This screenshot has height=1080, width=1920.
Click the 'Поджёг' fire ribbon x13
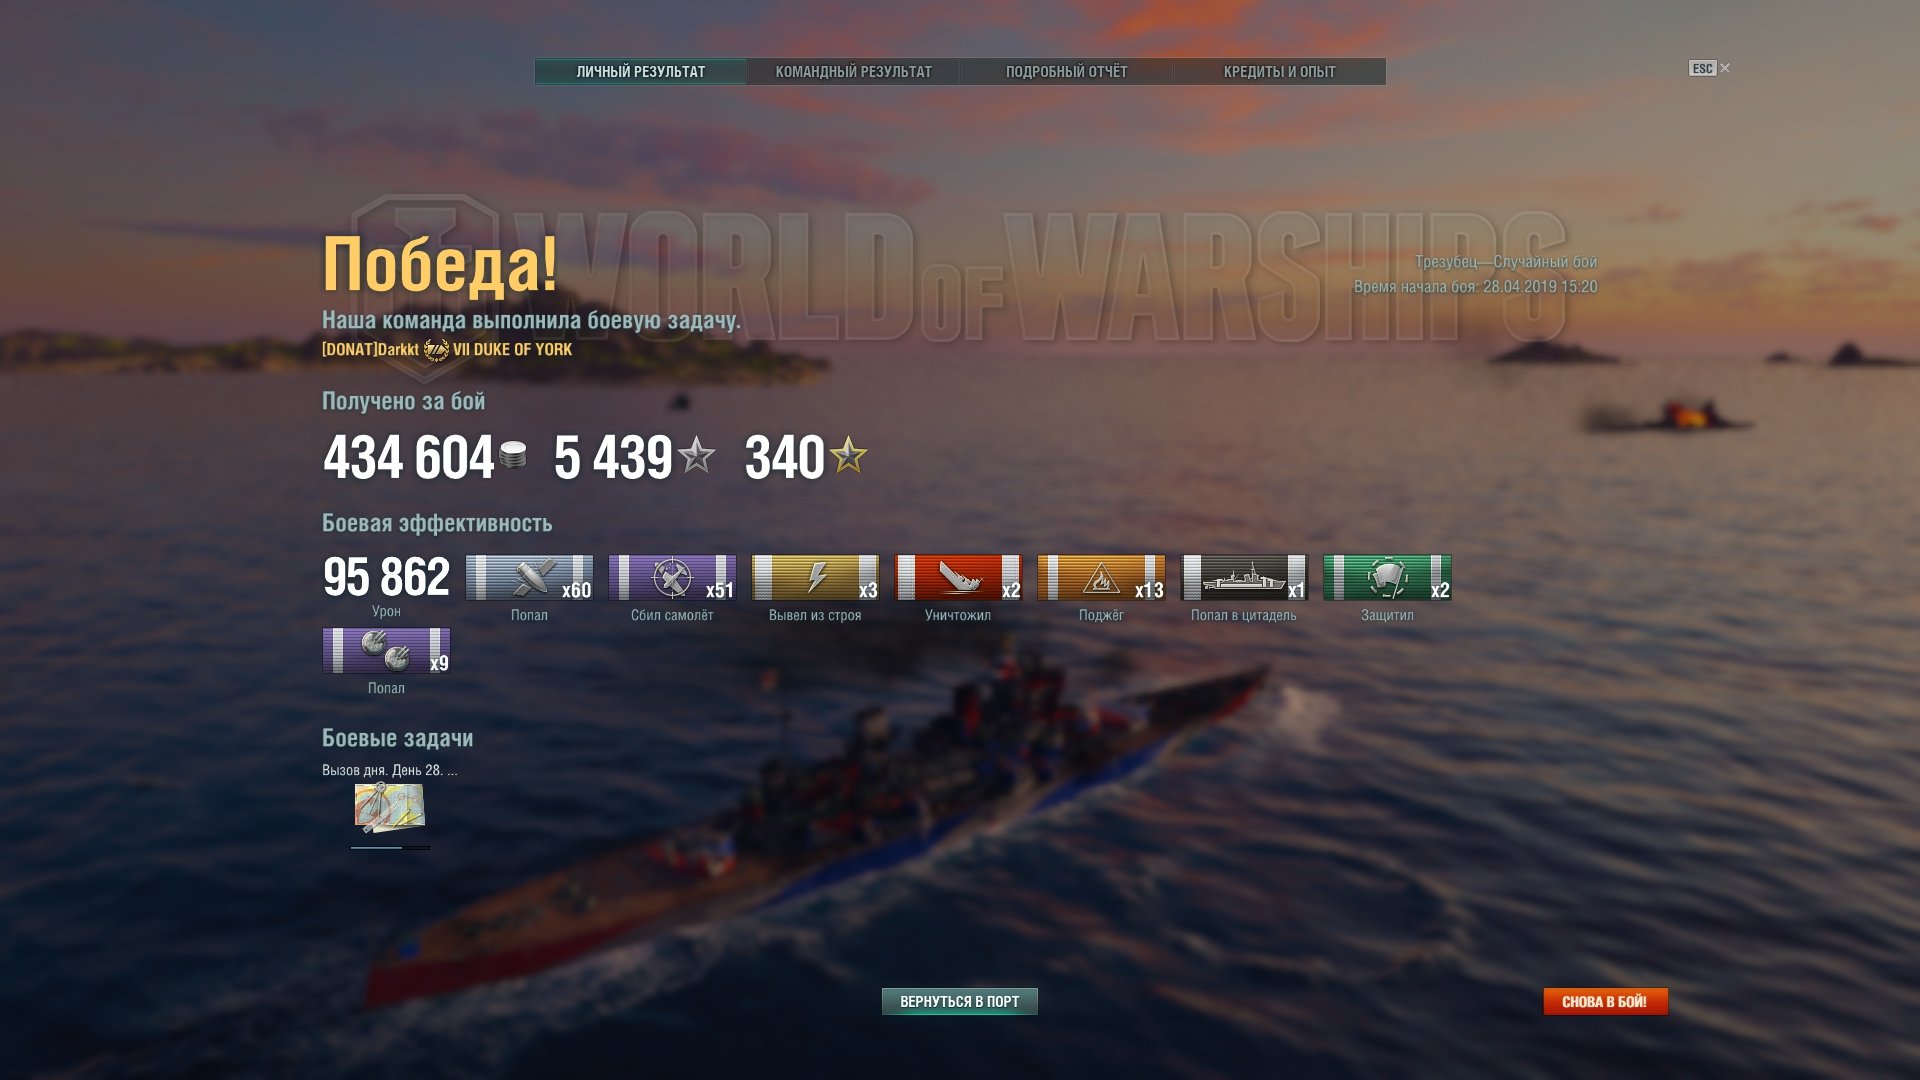tap(1101, 578)
